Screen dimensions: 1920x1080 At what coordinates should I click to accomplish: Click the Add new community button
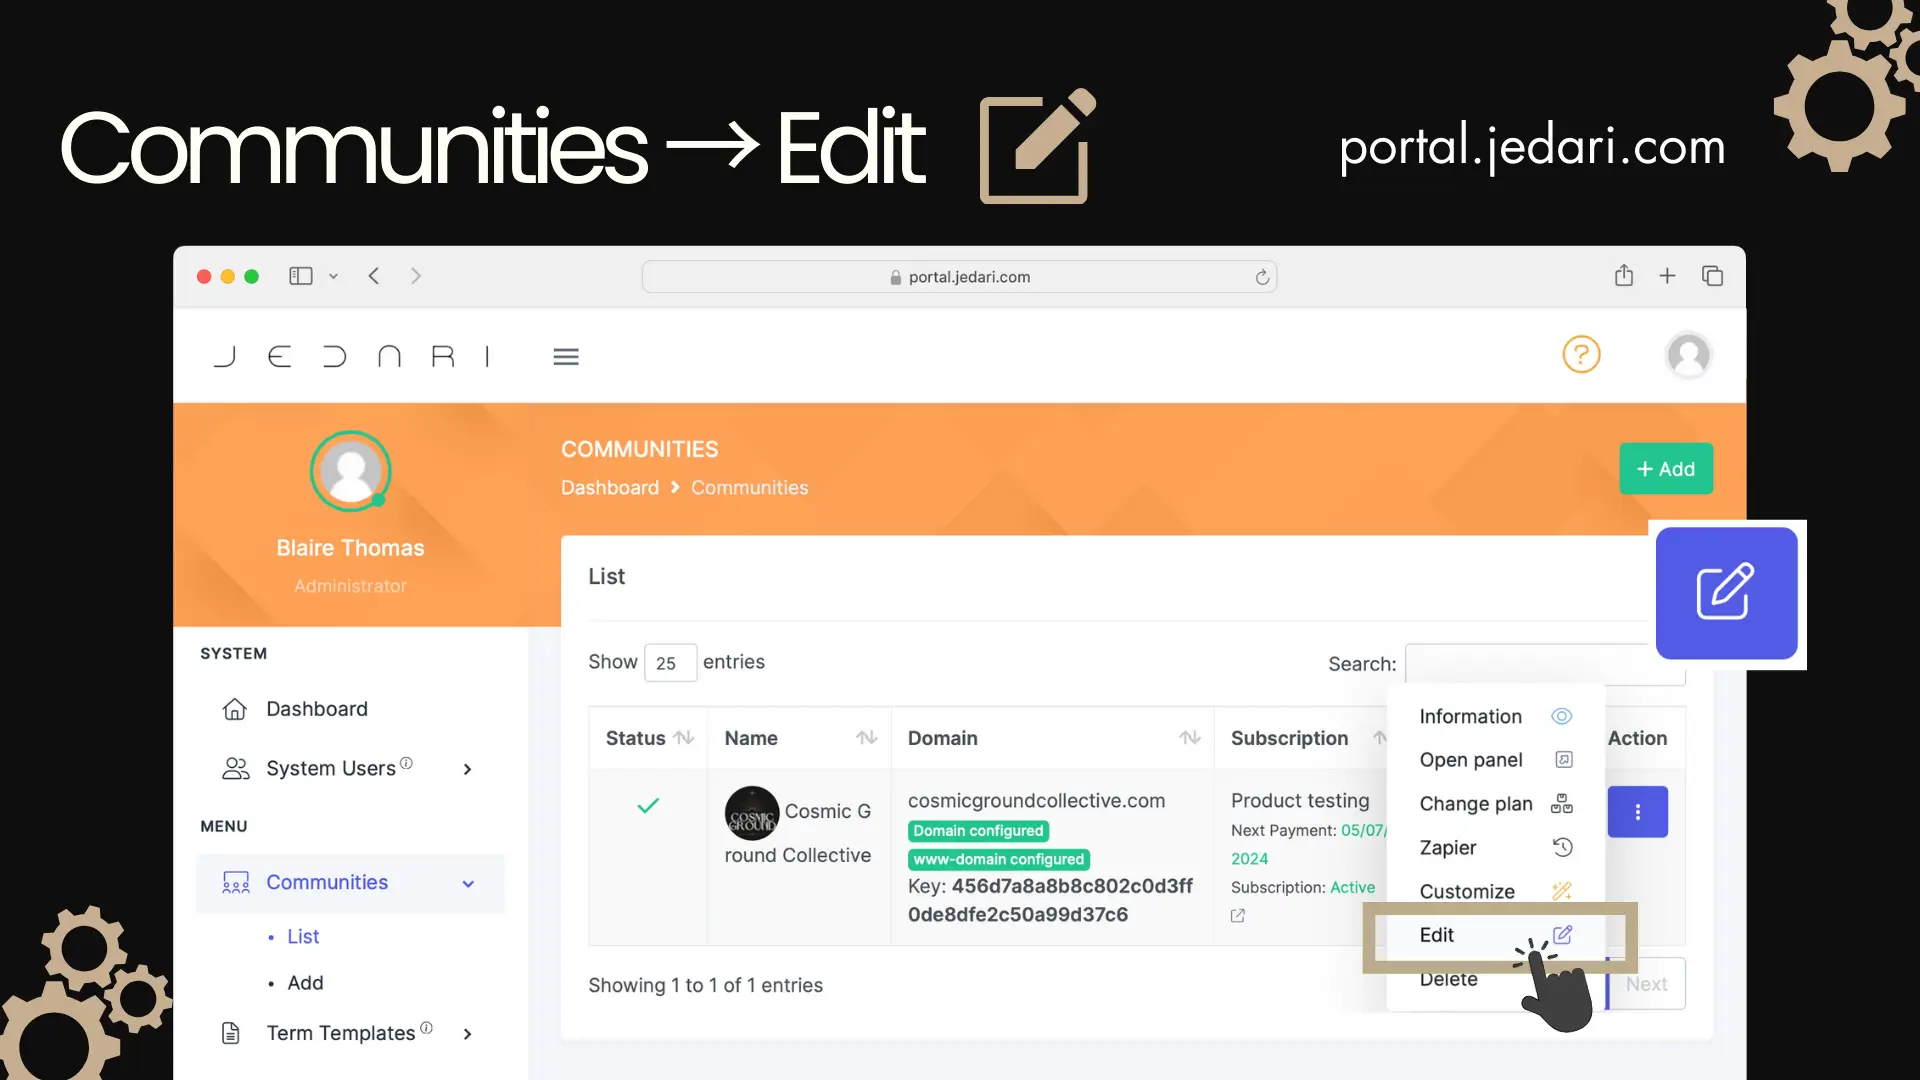(x=1665, y=468)
